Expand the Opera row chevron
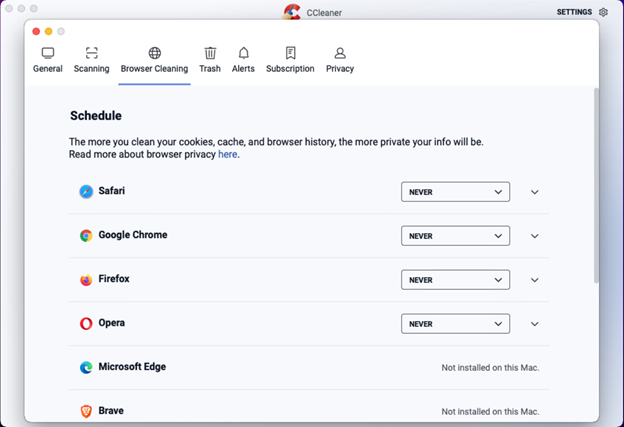Screen dimensions: 624x427 tap(534, 324)
